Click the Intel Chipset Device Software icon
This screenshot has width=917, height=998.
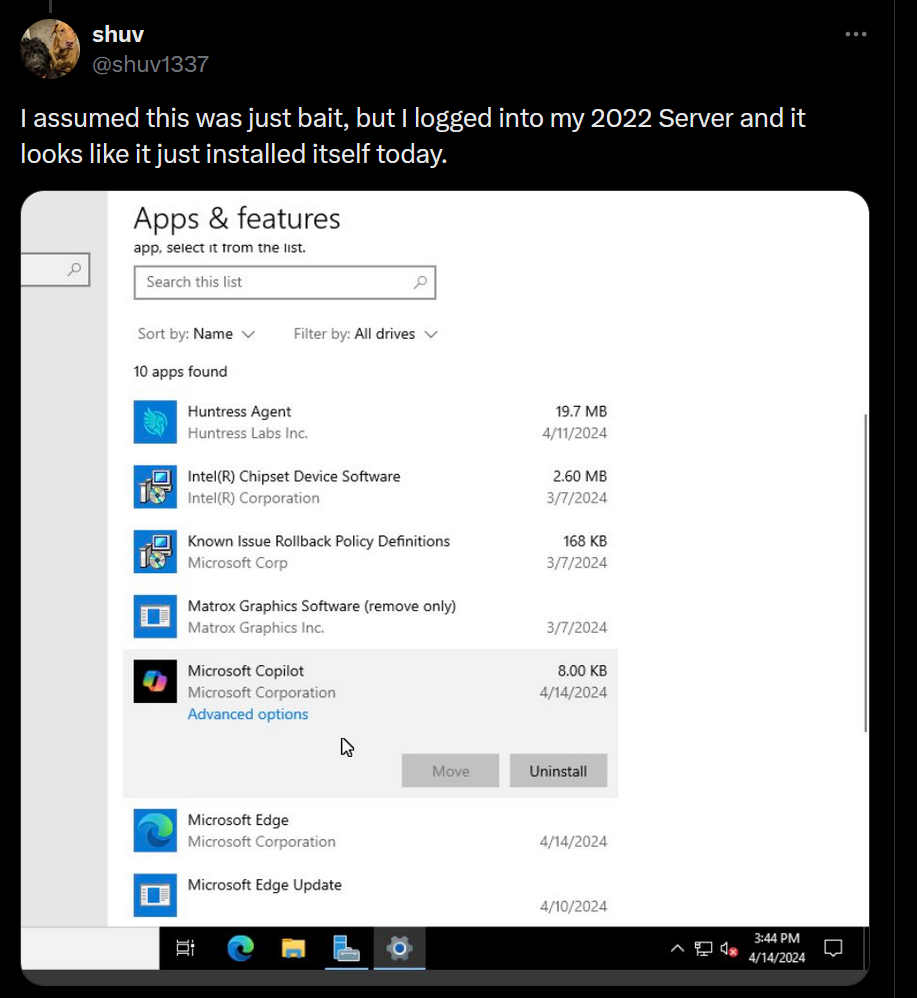(x=155, y=487)
